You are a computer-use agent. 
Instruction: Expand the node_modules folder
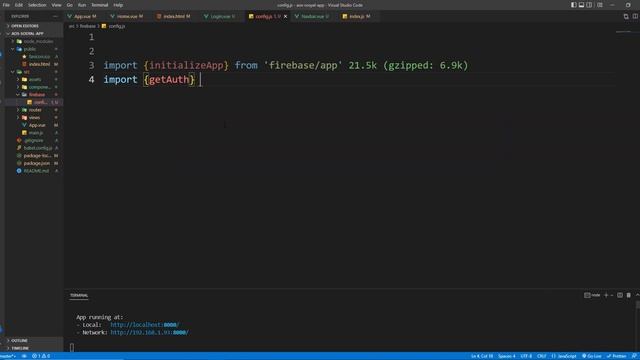[35, 41]
